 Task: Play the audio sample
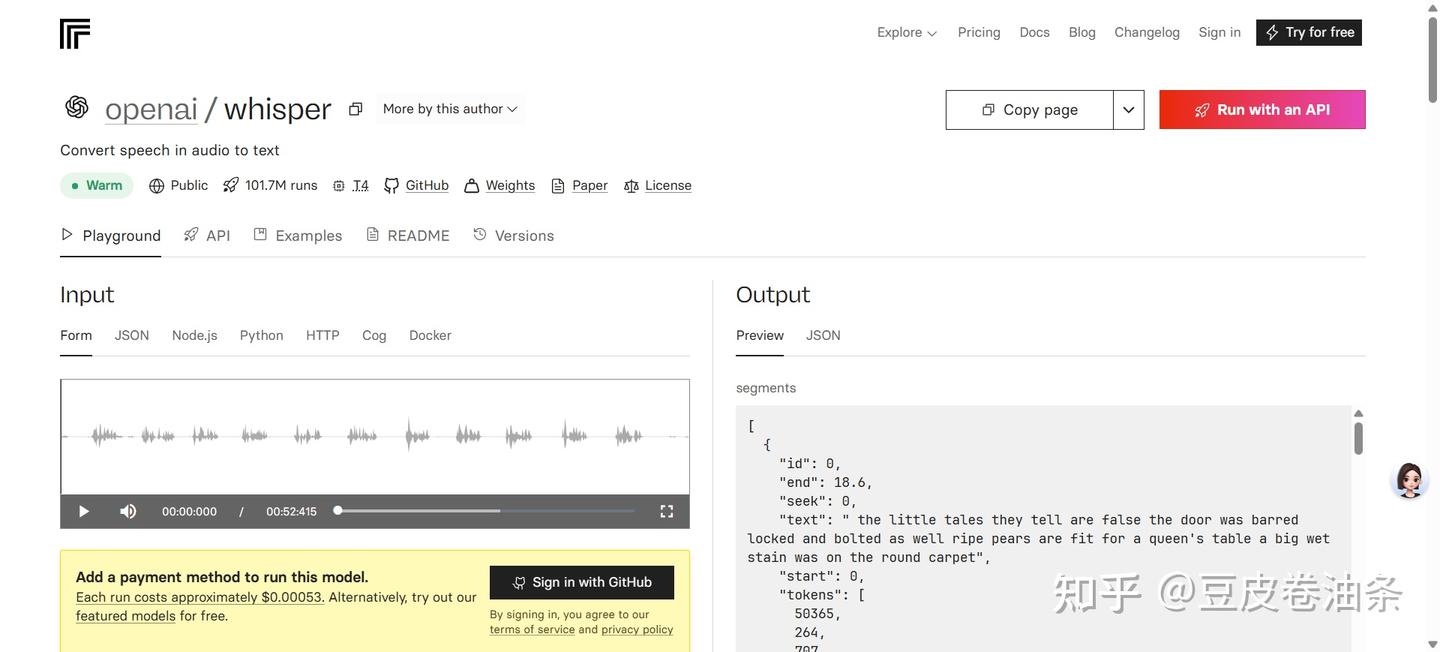tap(84, 511)
